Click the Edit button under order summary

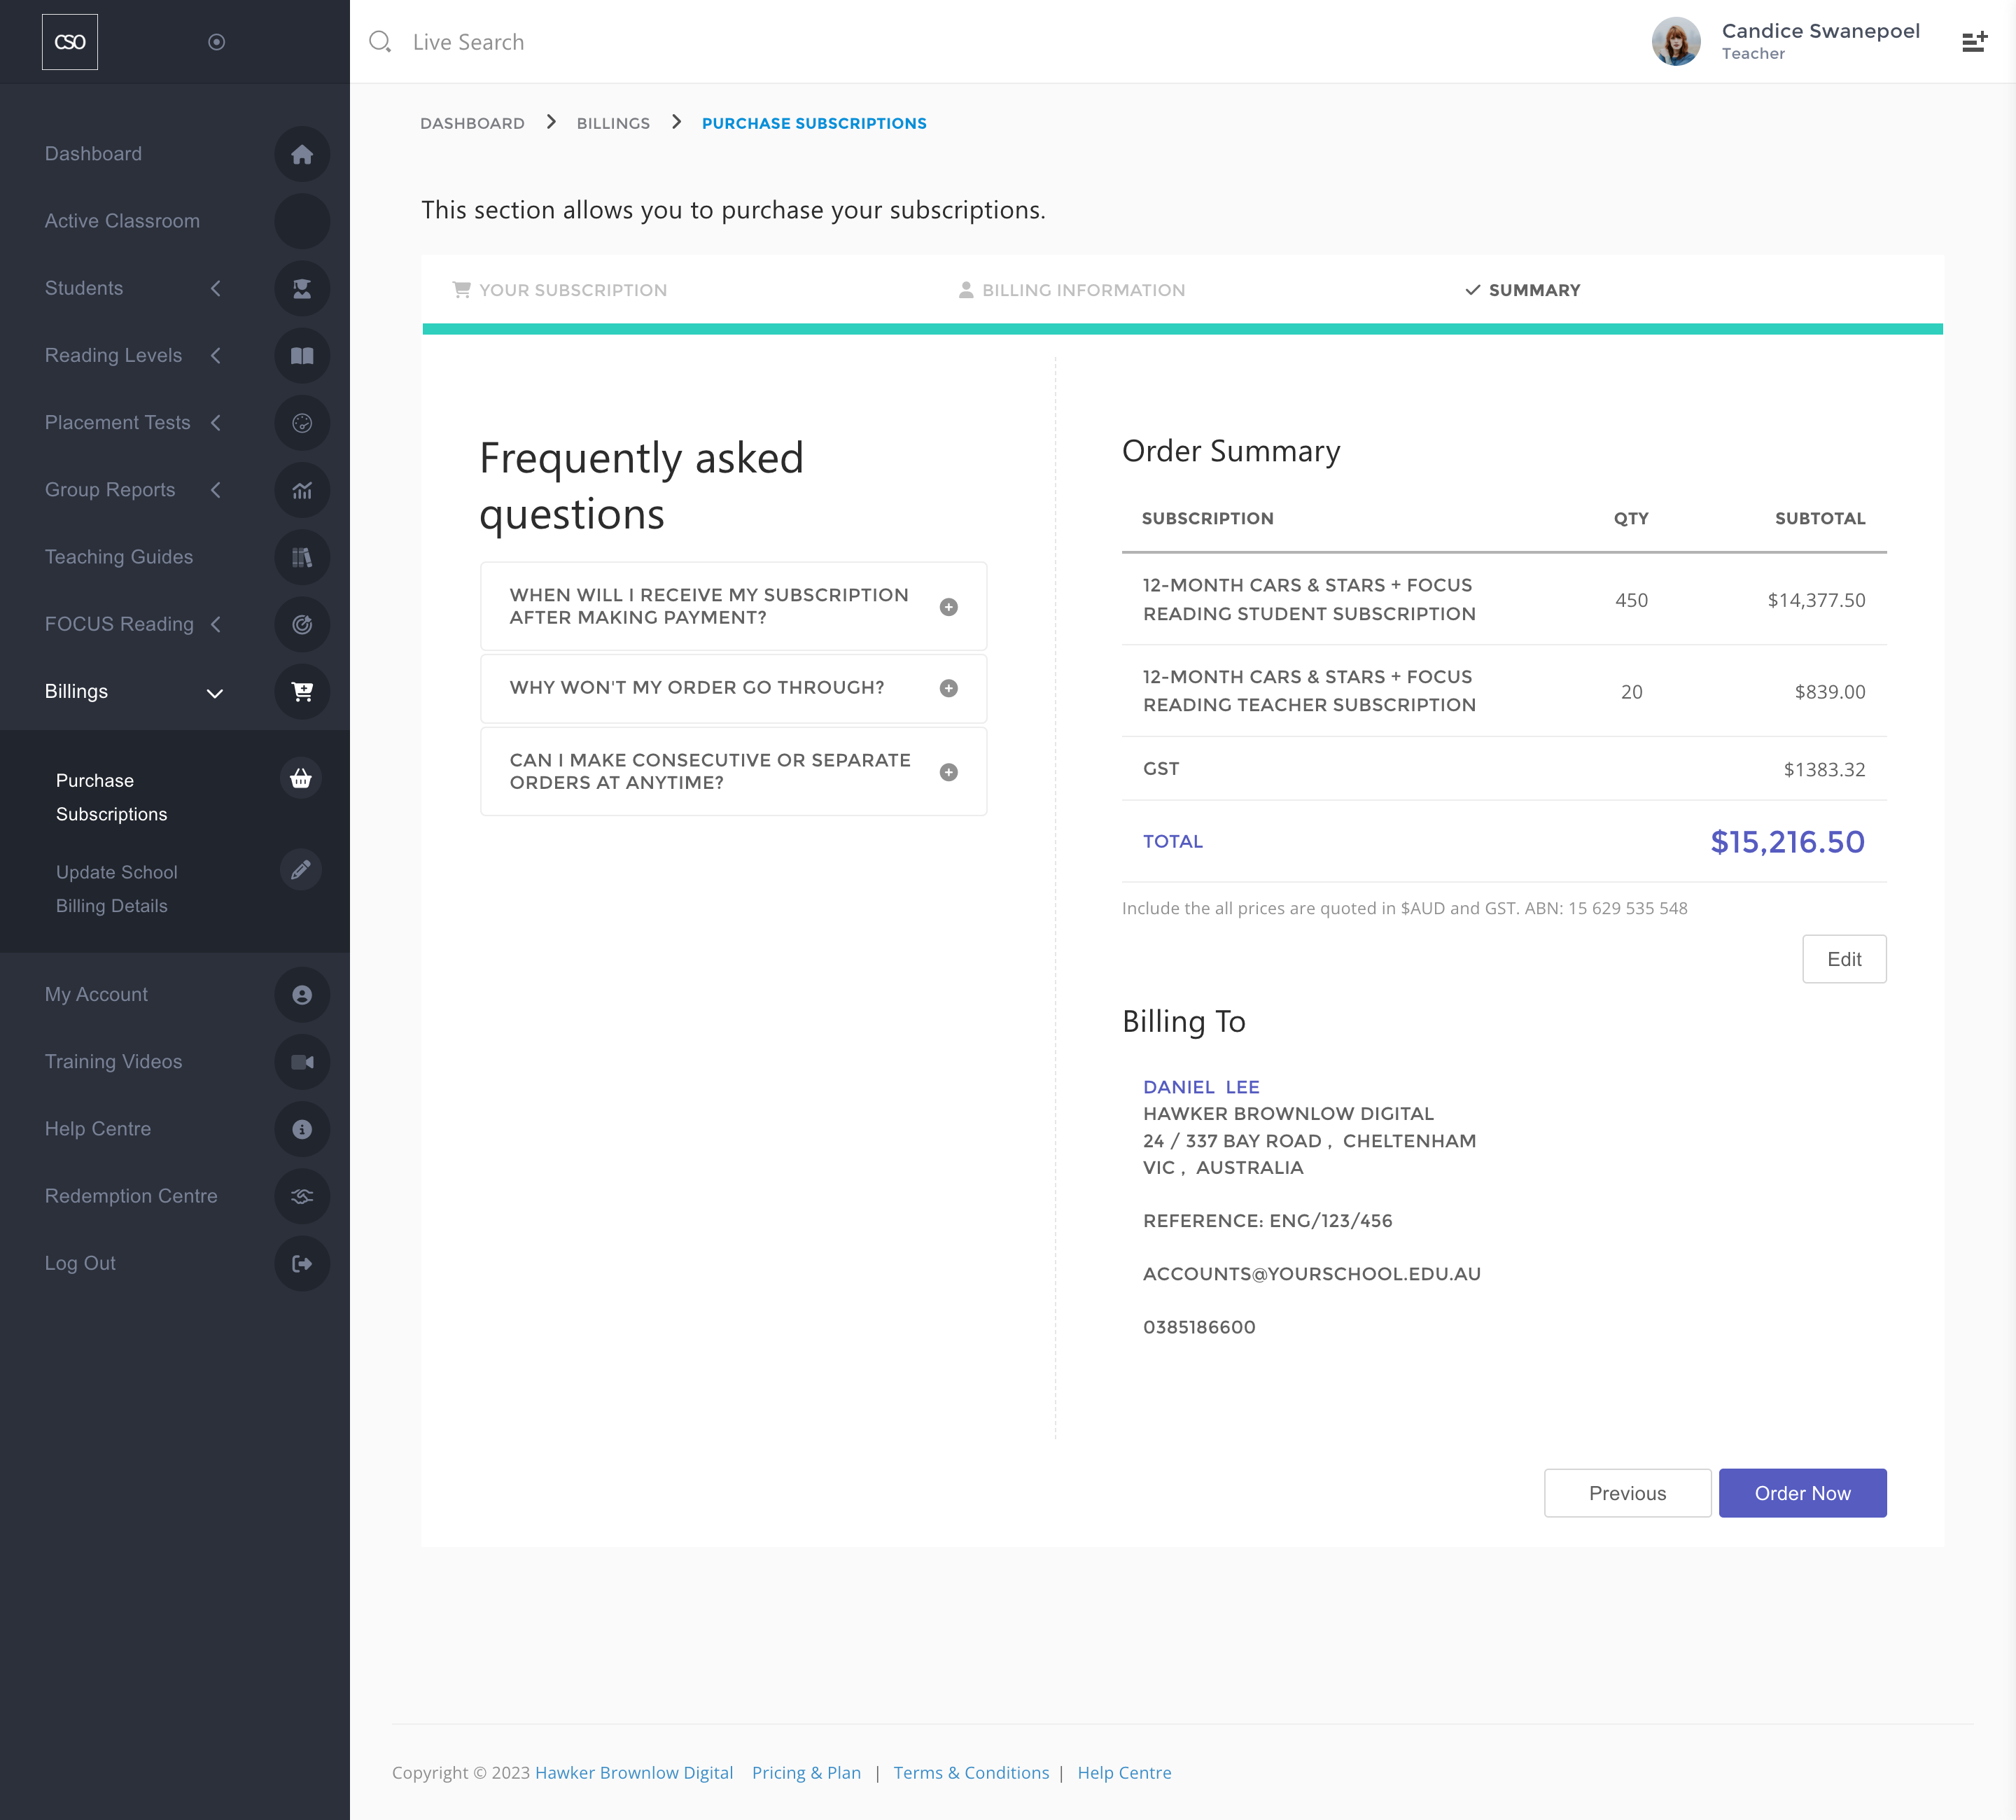coord(1843,959)
